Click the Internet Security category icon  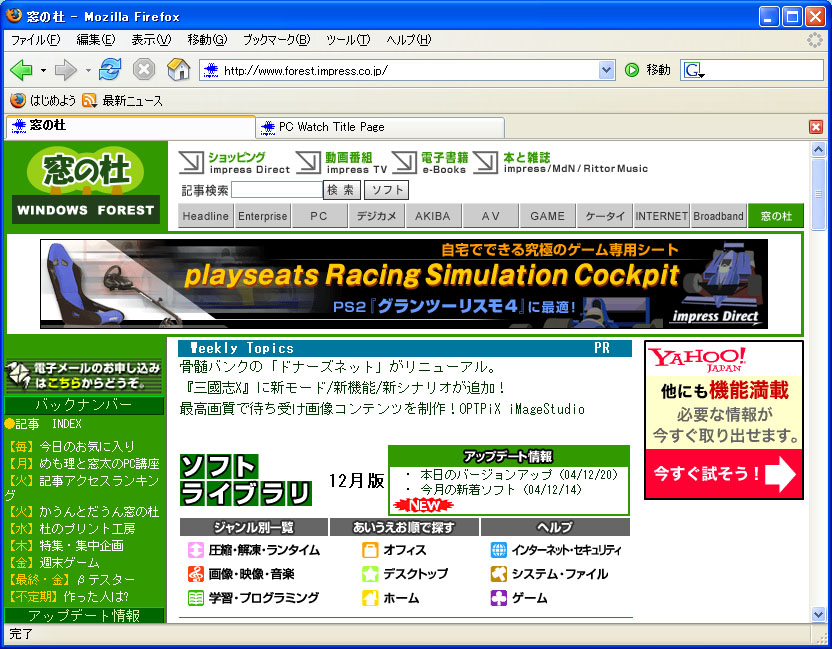(x=499, y=550)
